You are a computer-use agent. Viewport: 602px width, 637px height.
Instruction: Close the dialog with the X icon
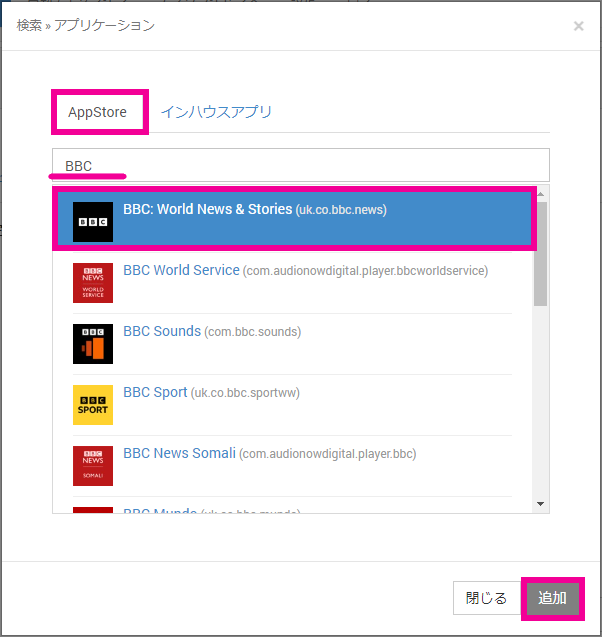coord(578,26)
